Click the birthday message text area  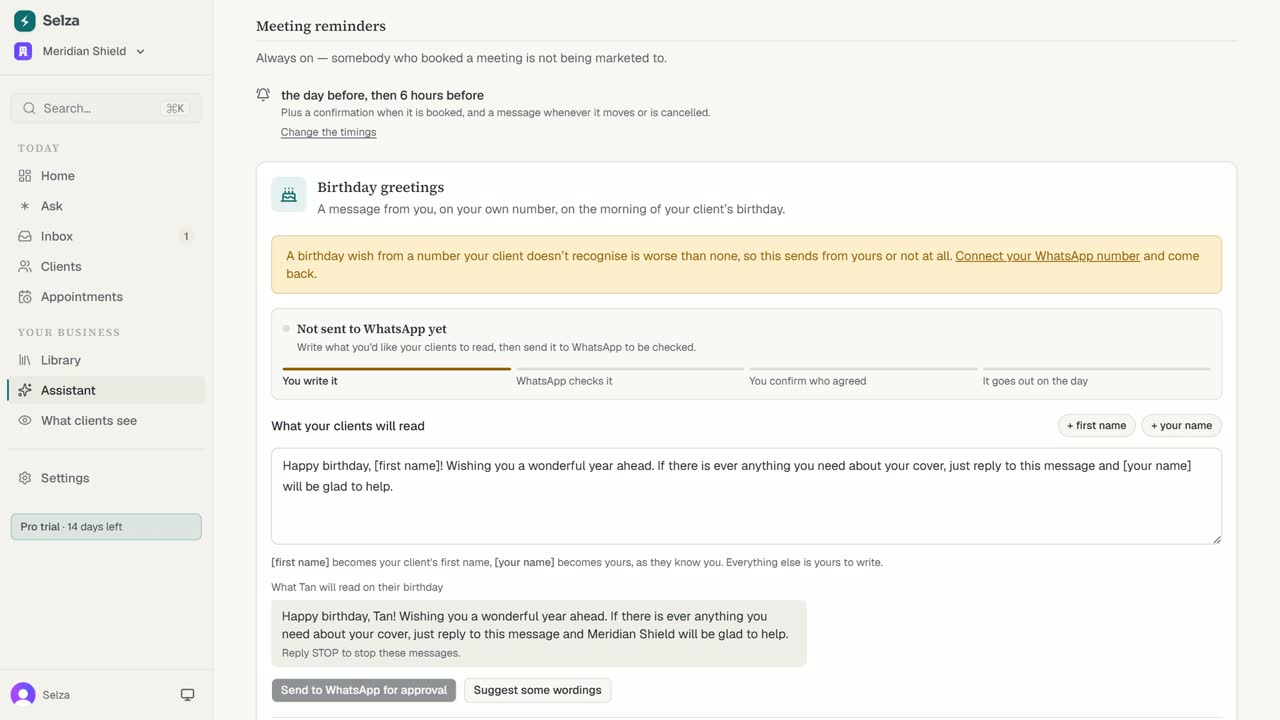(x=746, y=496)
